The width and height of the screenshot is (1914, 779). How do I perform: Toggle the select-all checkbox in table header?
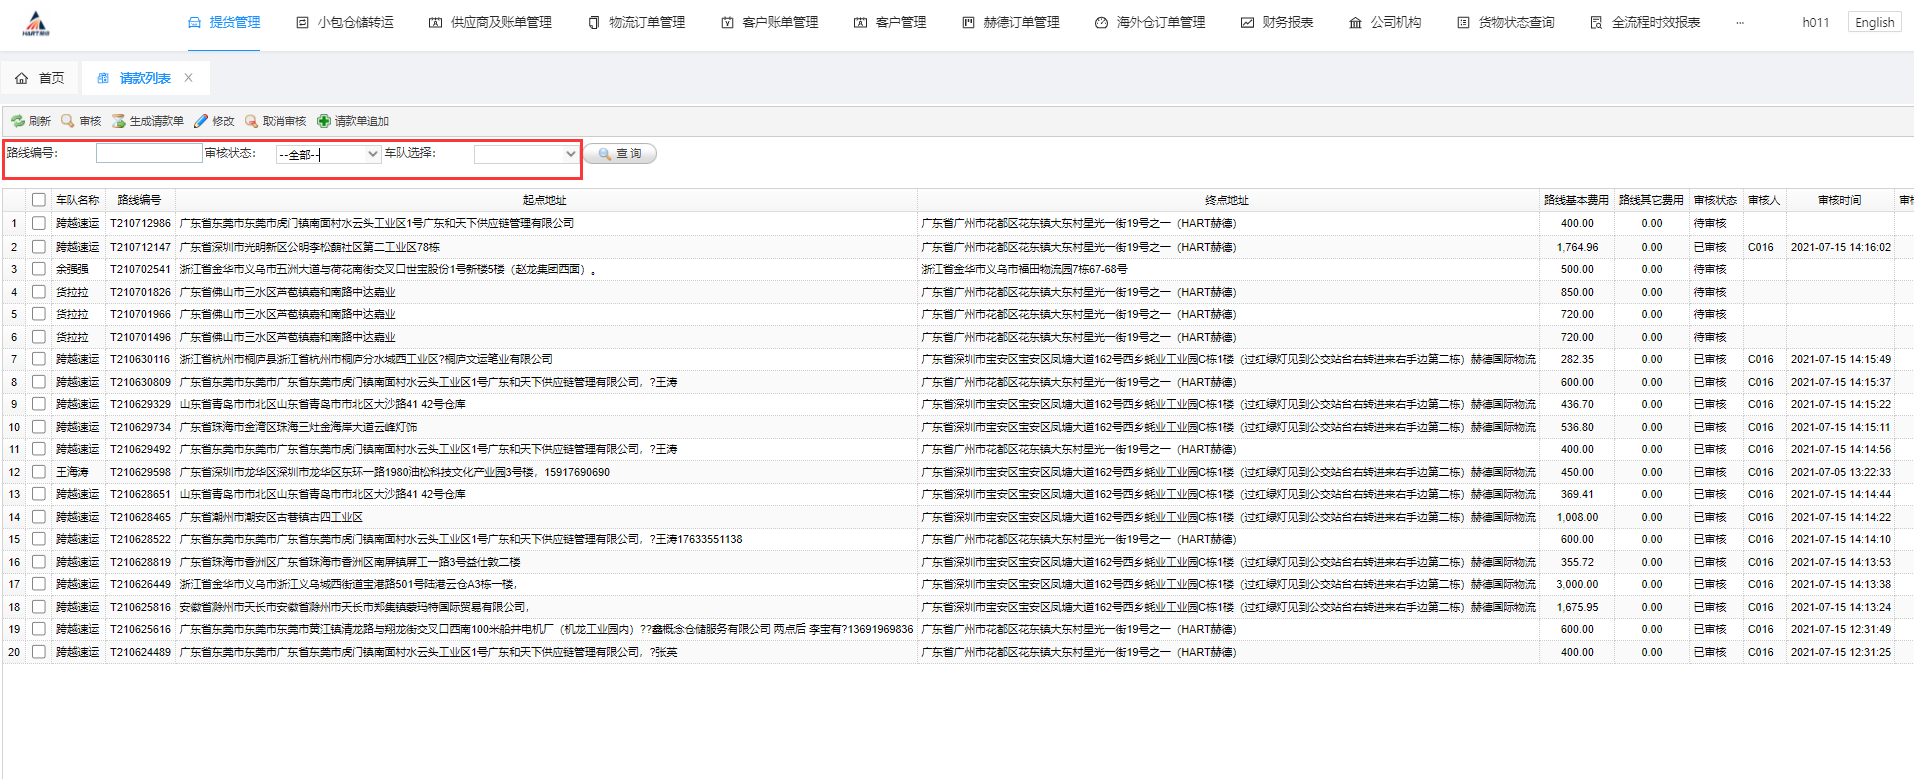[x=39, y=200]
